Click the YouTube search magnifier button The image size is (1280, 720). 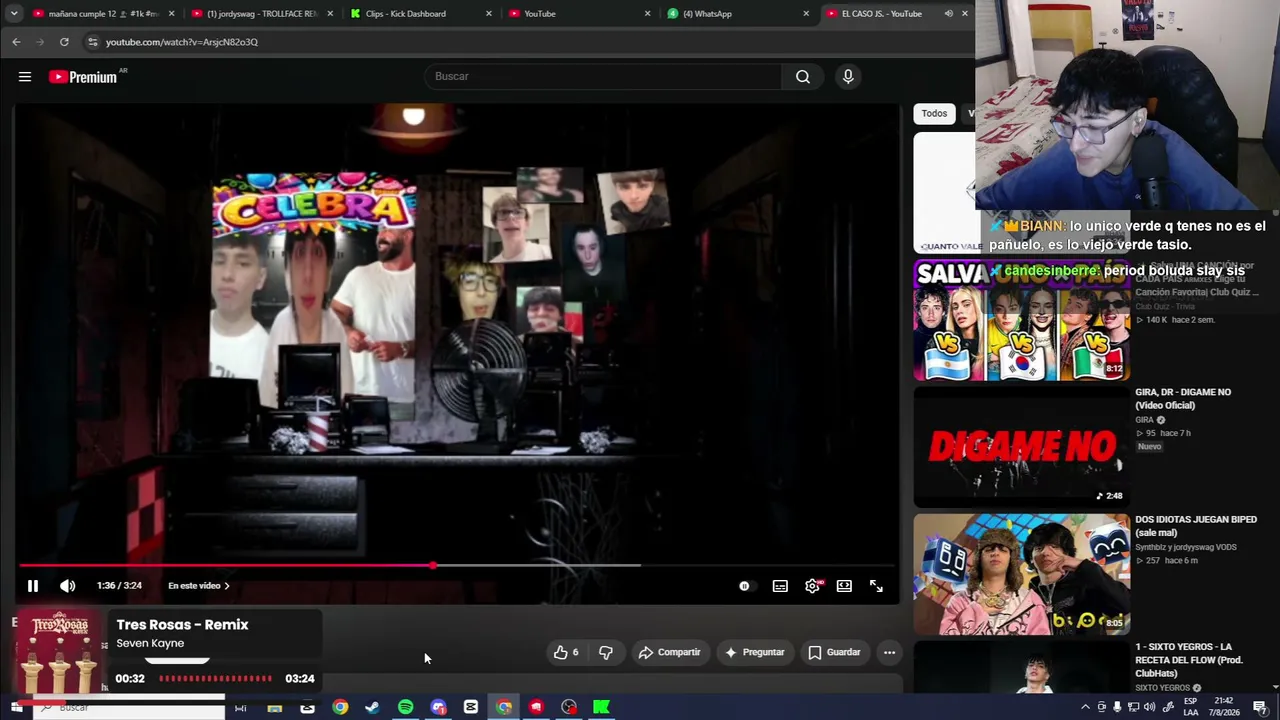pyautogui.click(x=803, y=76)
